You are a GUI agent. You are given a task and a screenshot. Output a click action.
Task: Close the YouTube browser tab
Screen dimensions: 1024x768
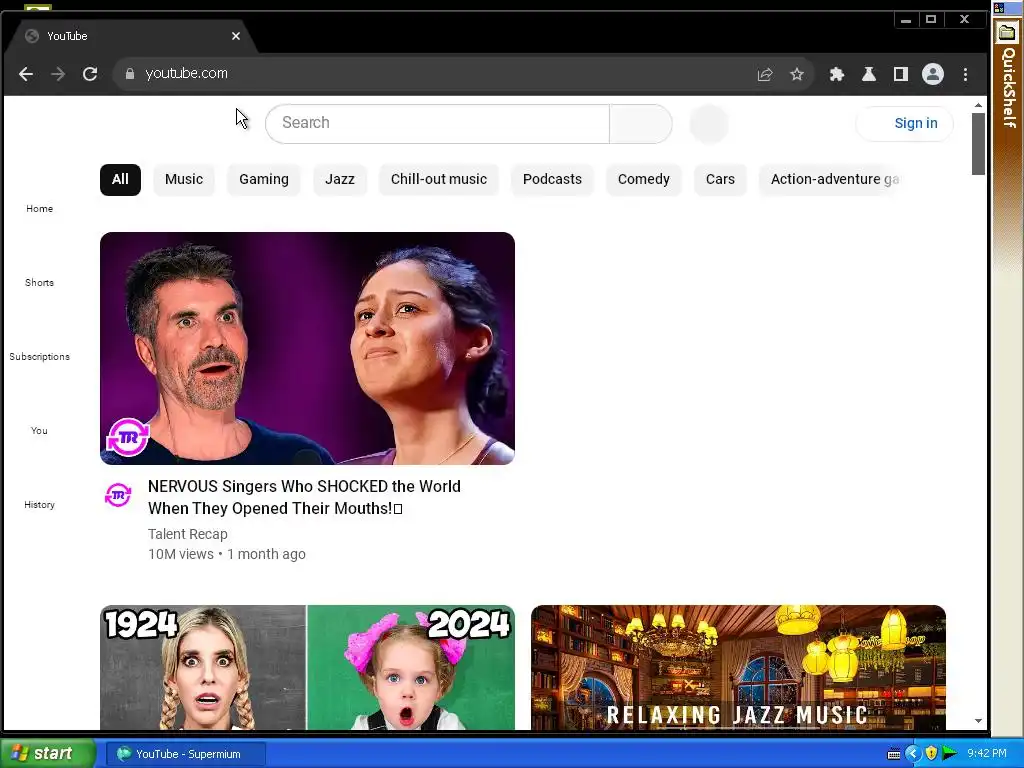[236, 36]
